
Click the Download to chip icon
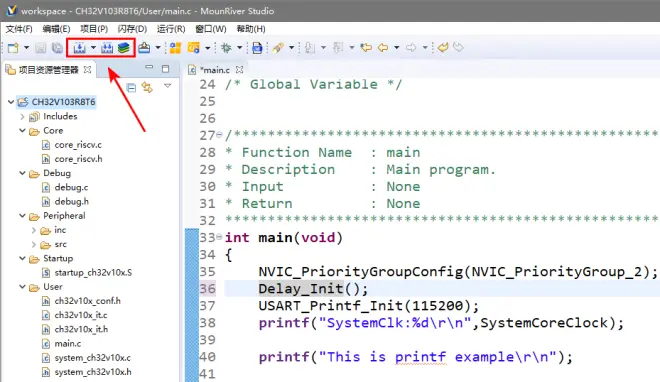[144, 48]
